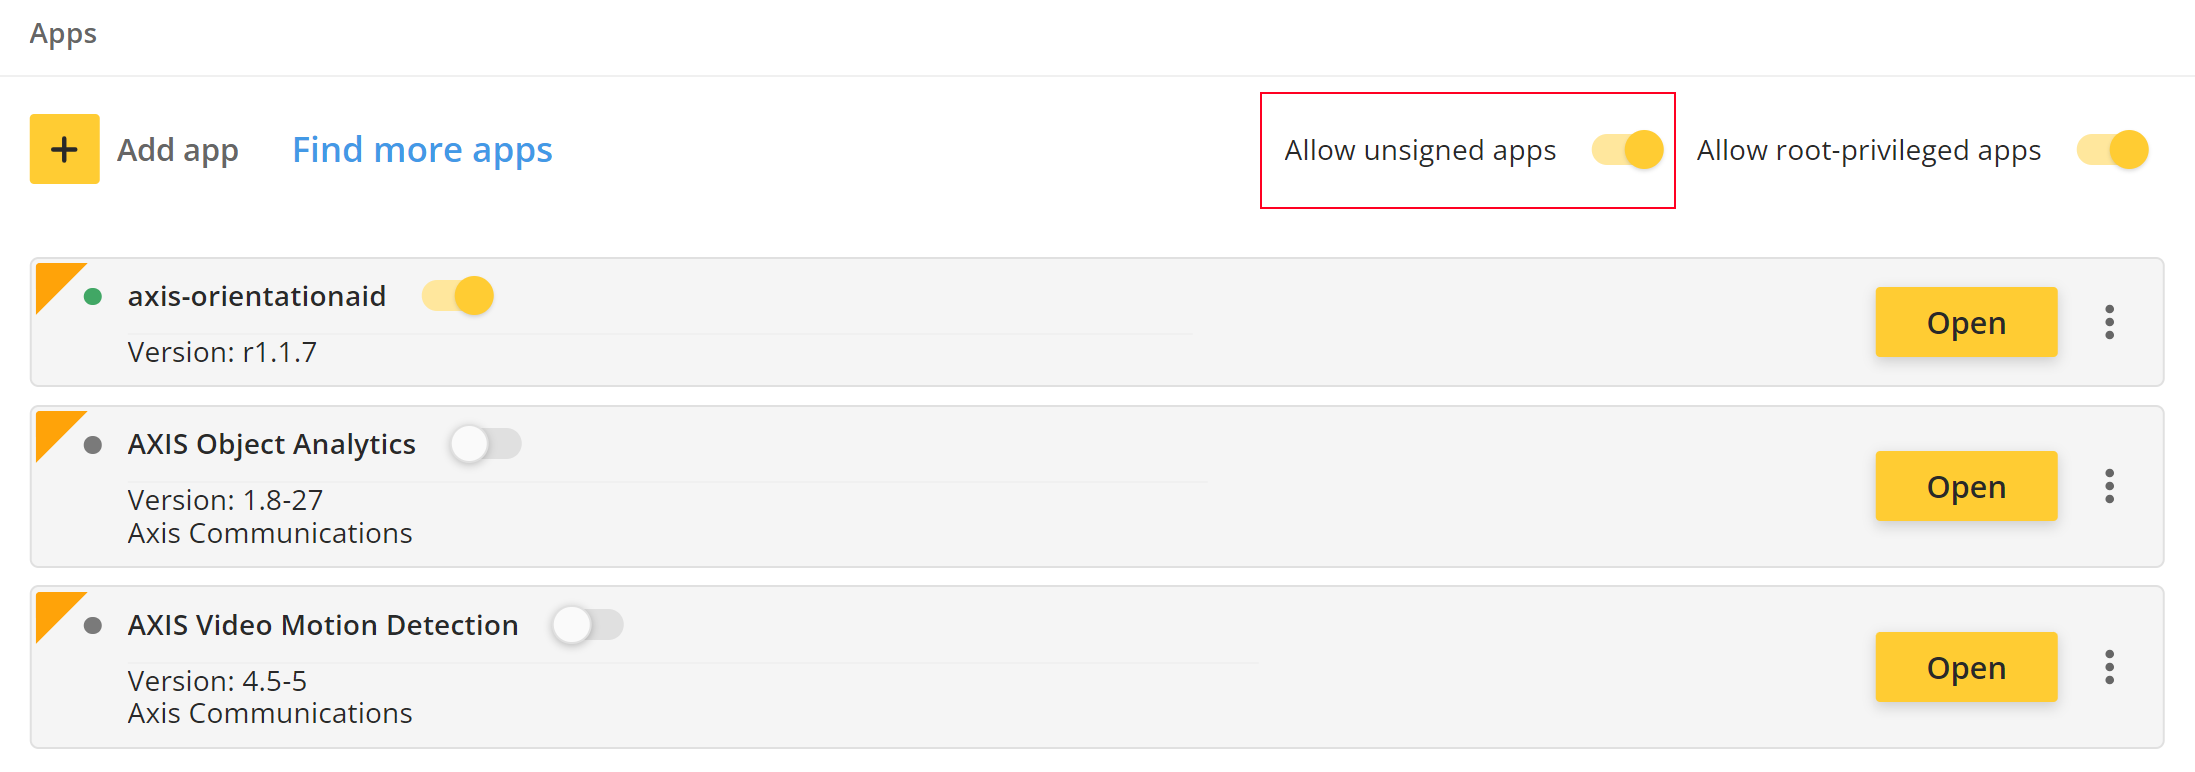The width and height of the screenshot is (2195, 772).
Task: Follow the Find more apps link
Action: (x=422, y=150)
